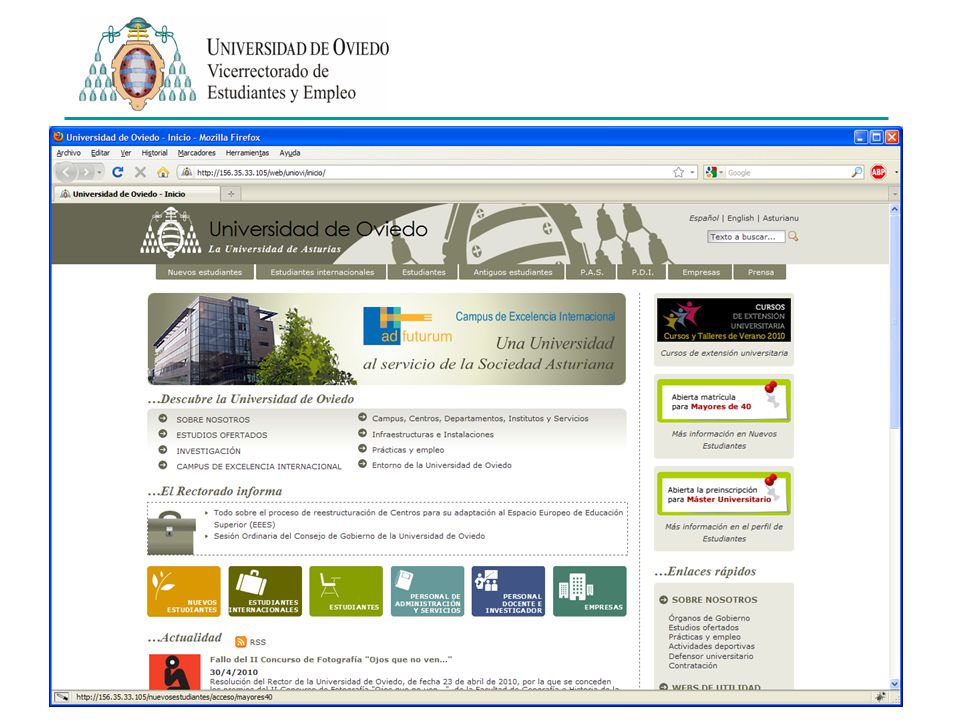This screenshot has height=720, width=960.
Task: Click Cursos de Extensión Universitaria banner
Action: (x=724, y=320)
